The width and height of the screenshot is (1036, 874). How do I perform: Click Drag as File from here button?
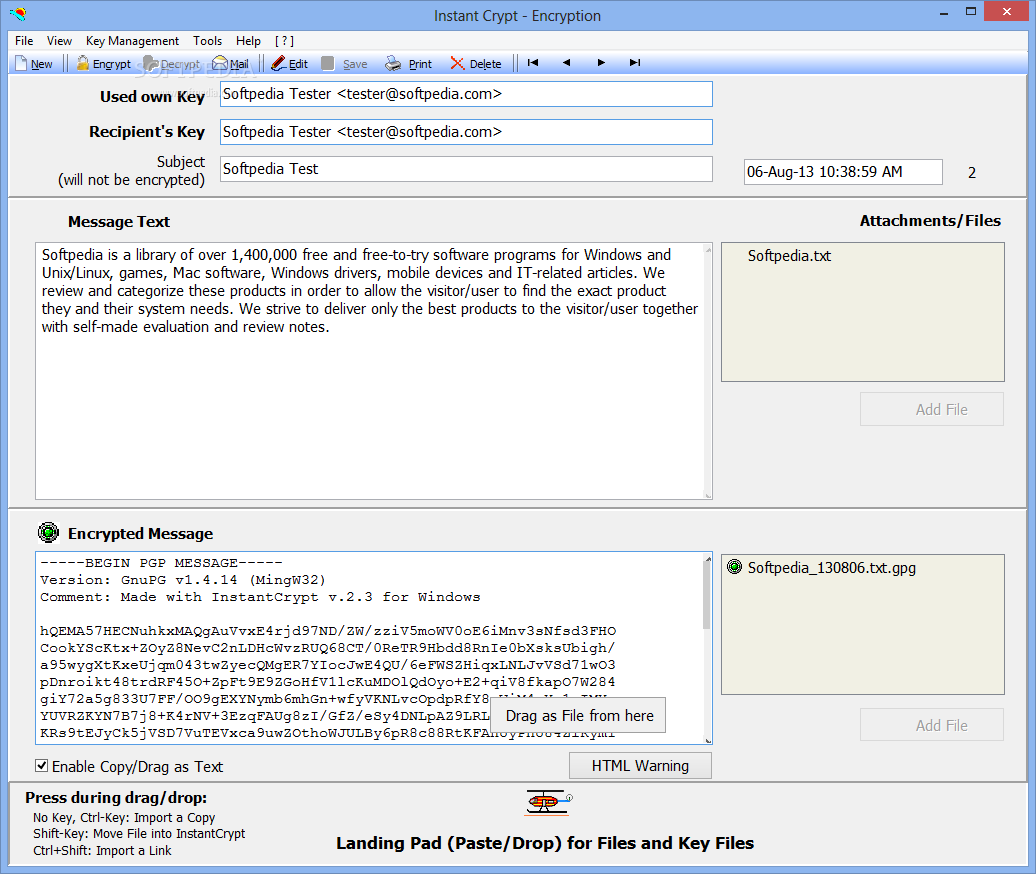[x=579, y=715]
